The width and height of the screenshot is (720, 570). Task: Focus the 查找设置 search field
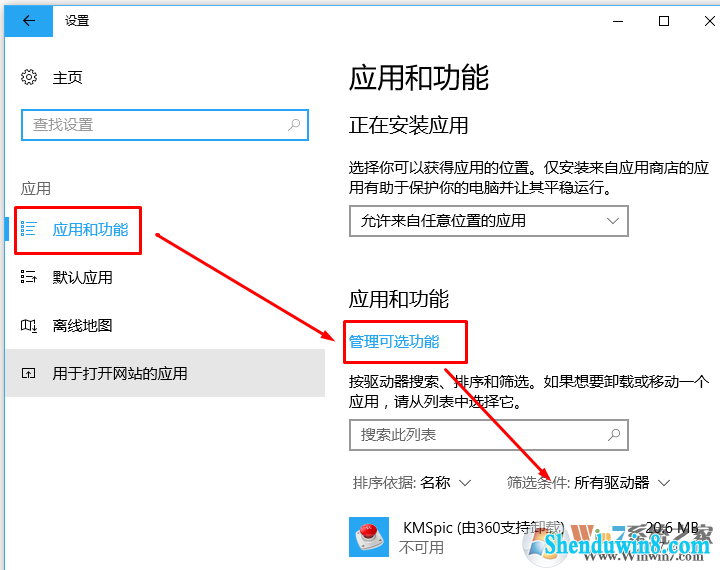[x=165, y=125]
